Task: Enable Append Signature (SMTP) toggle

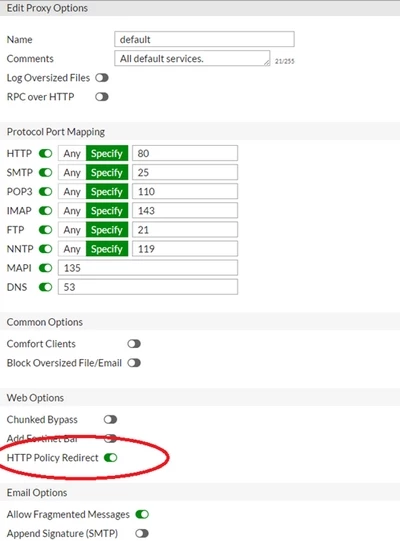Action: (142, 533)
